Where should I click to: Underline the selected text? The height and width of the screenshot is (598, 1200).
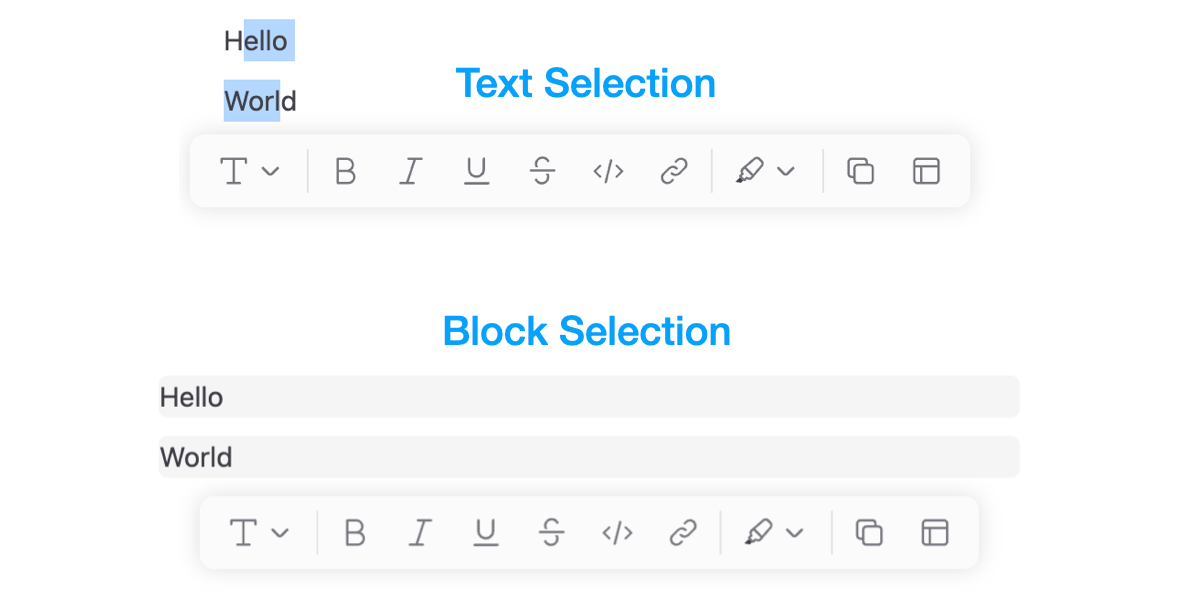(x=476, y=171)
